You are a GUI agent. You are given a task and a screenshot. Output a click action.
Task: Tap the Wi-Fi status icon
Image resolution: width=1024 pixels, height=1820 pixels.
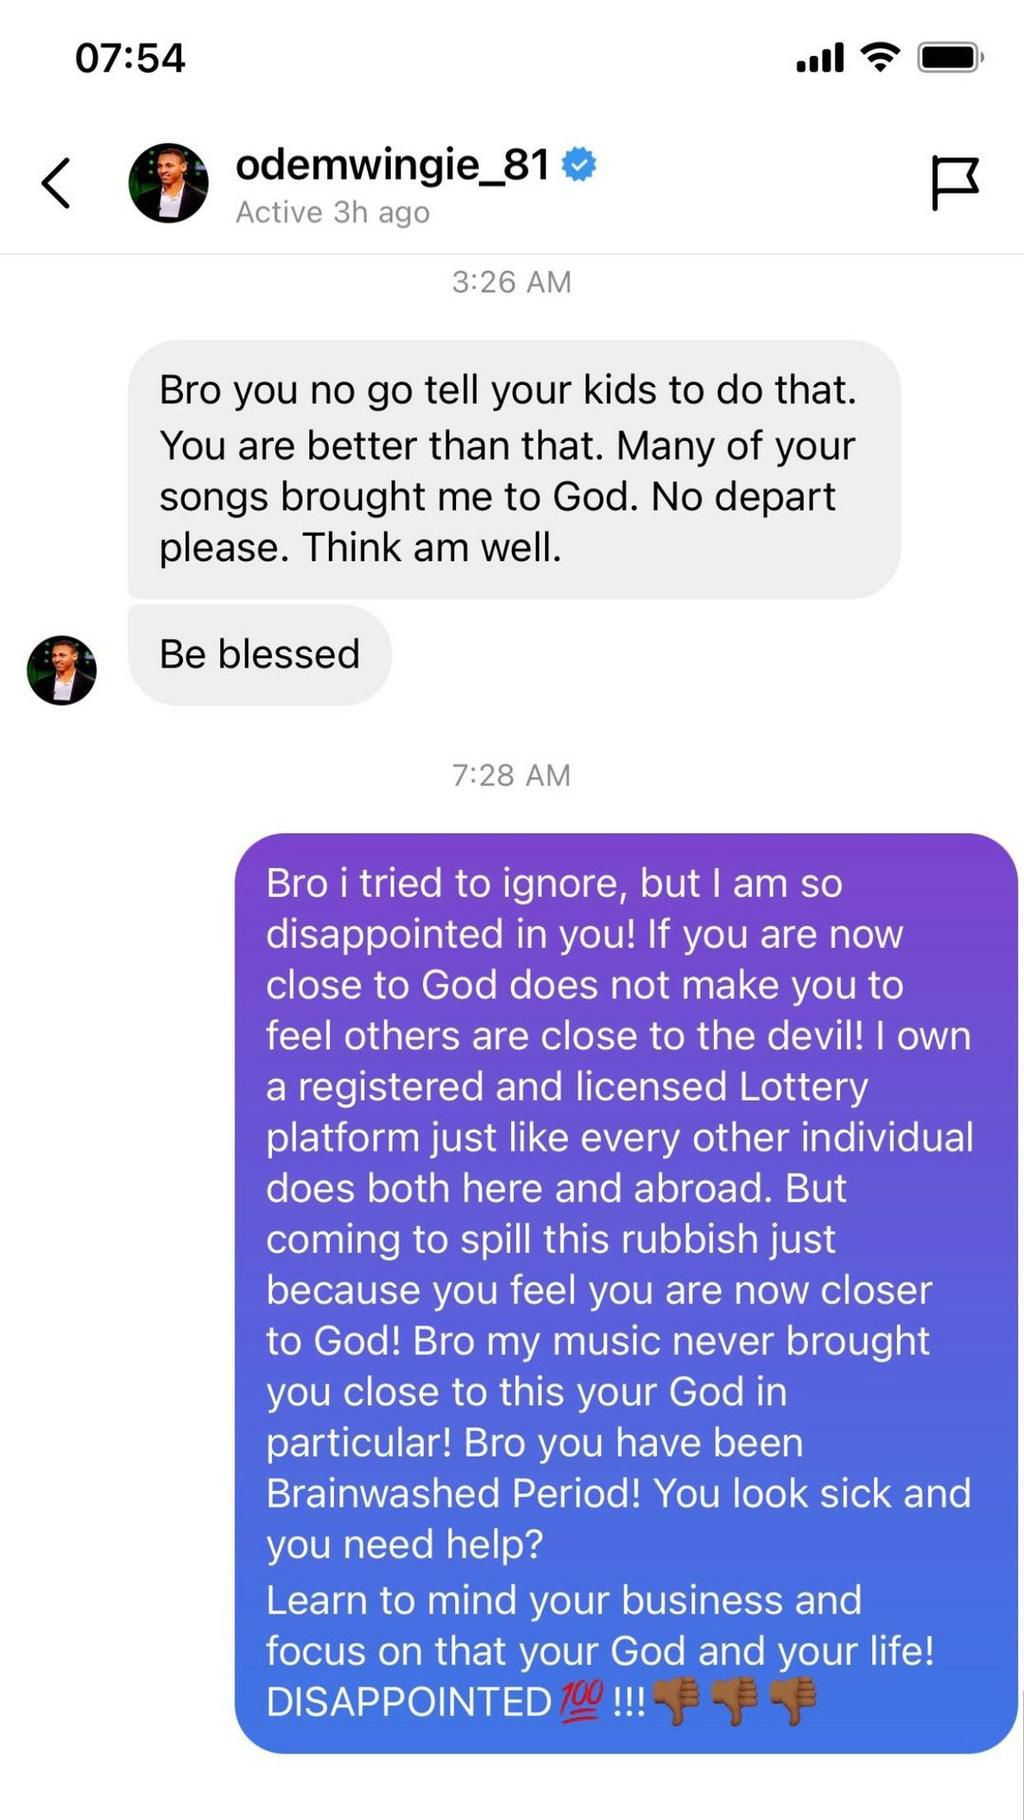[x=880, y=57]
